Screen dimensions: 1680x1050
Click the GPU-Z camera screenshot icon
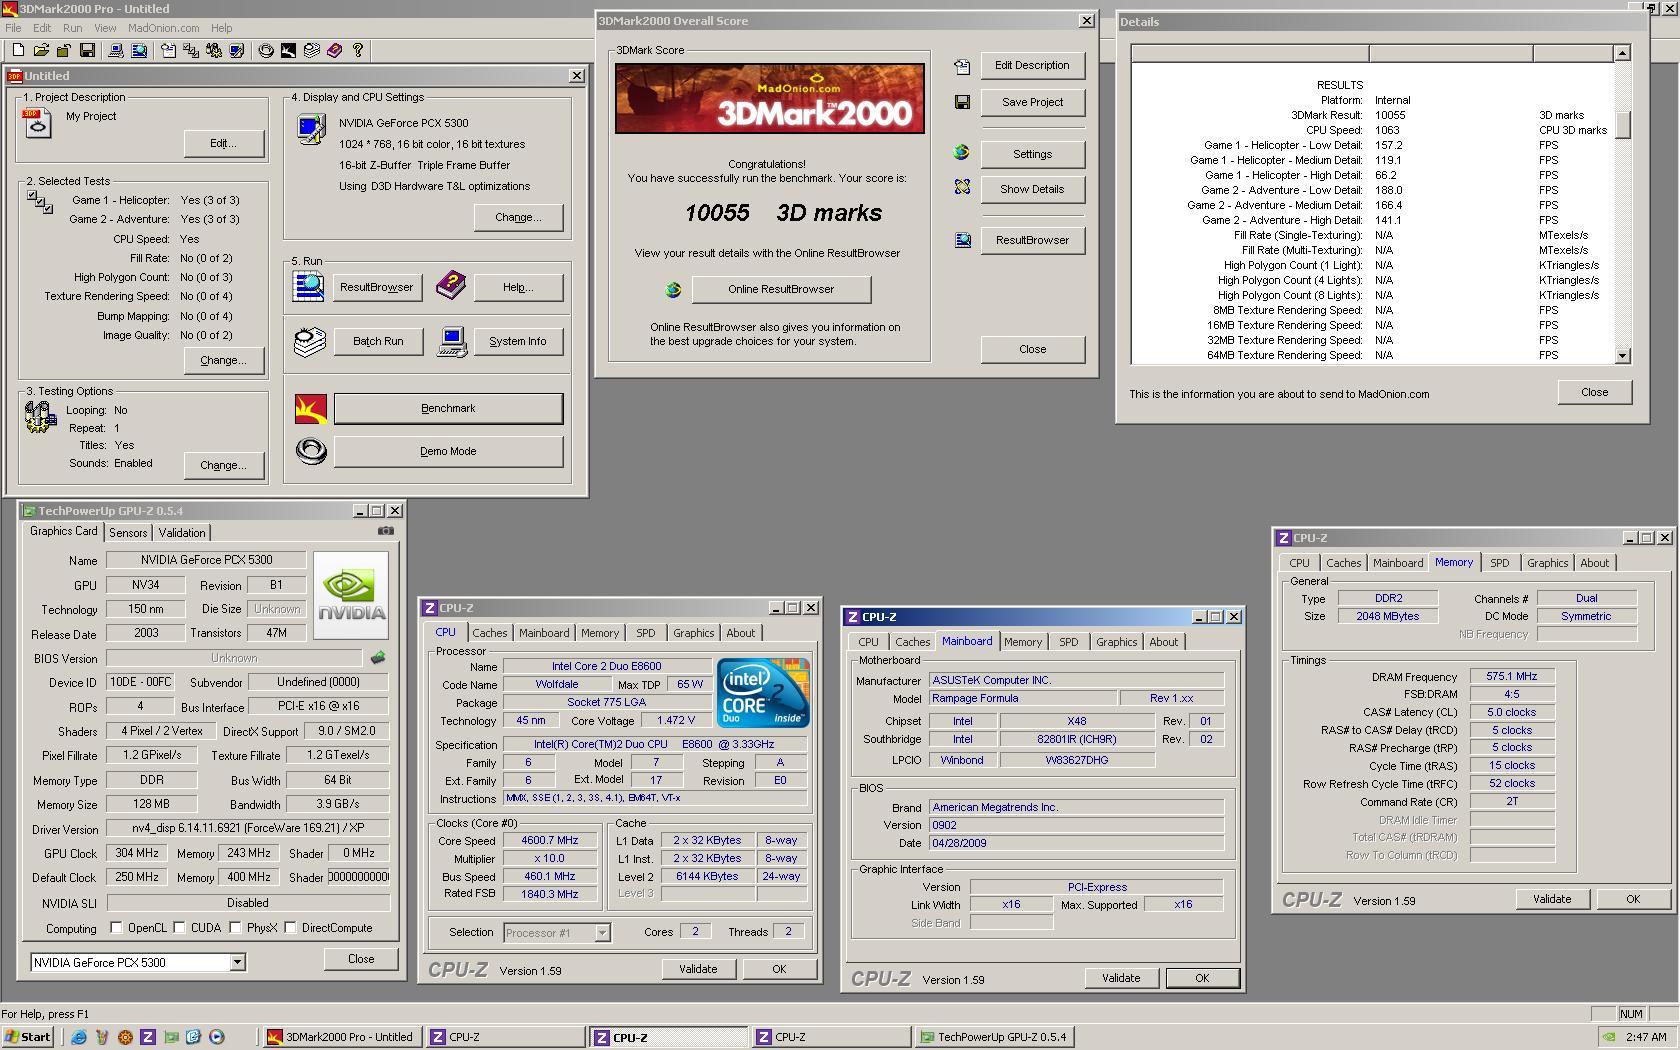[x=386, y=531]
